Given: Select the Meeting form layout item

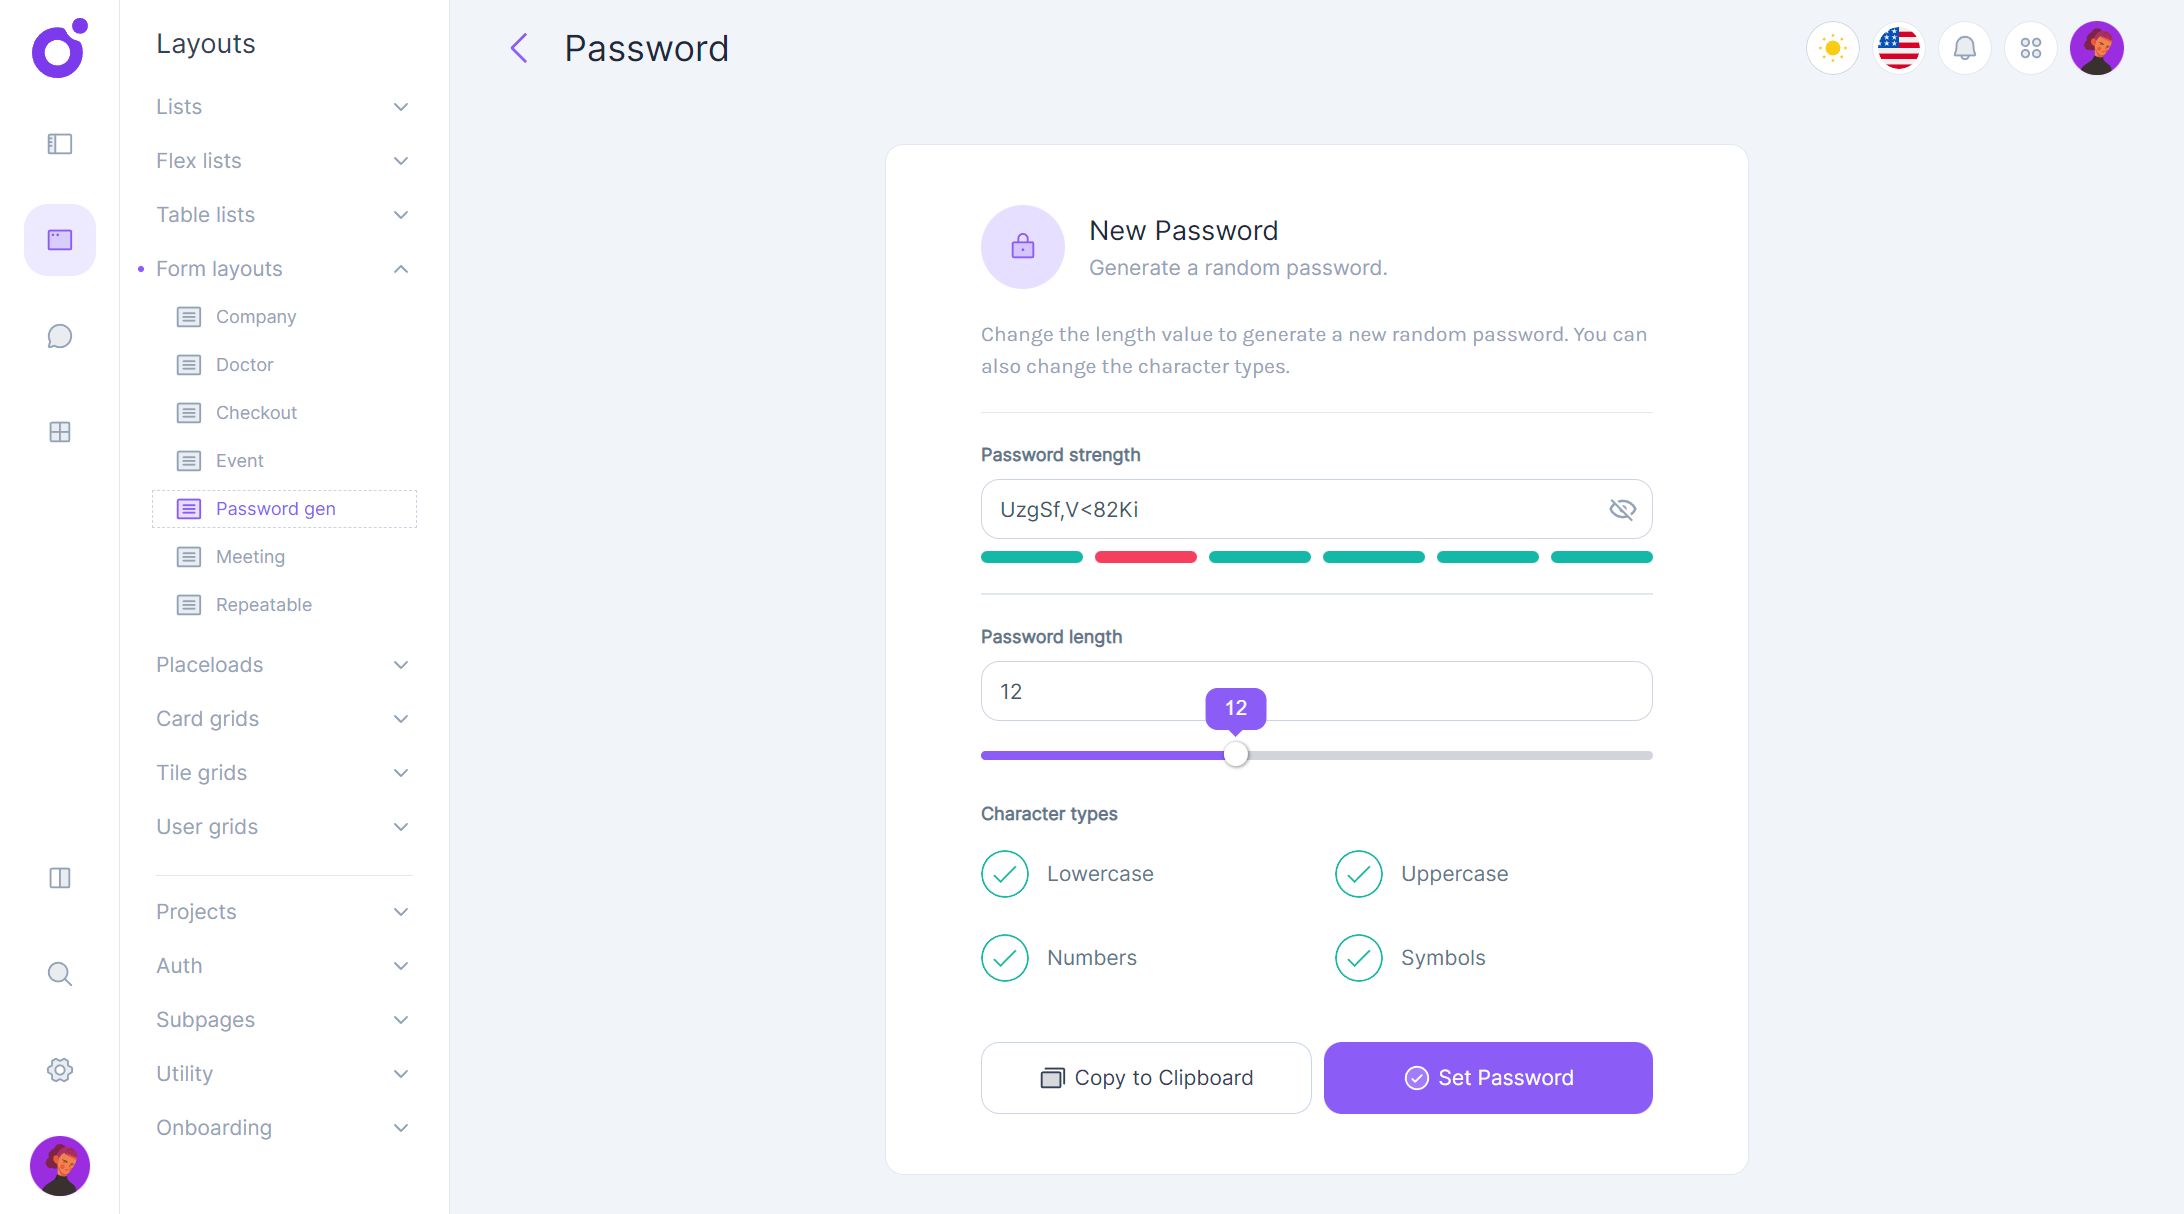Looking at the screenshot, I should coord(250,557).
